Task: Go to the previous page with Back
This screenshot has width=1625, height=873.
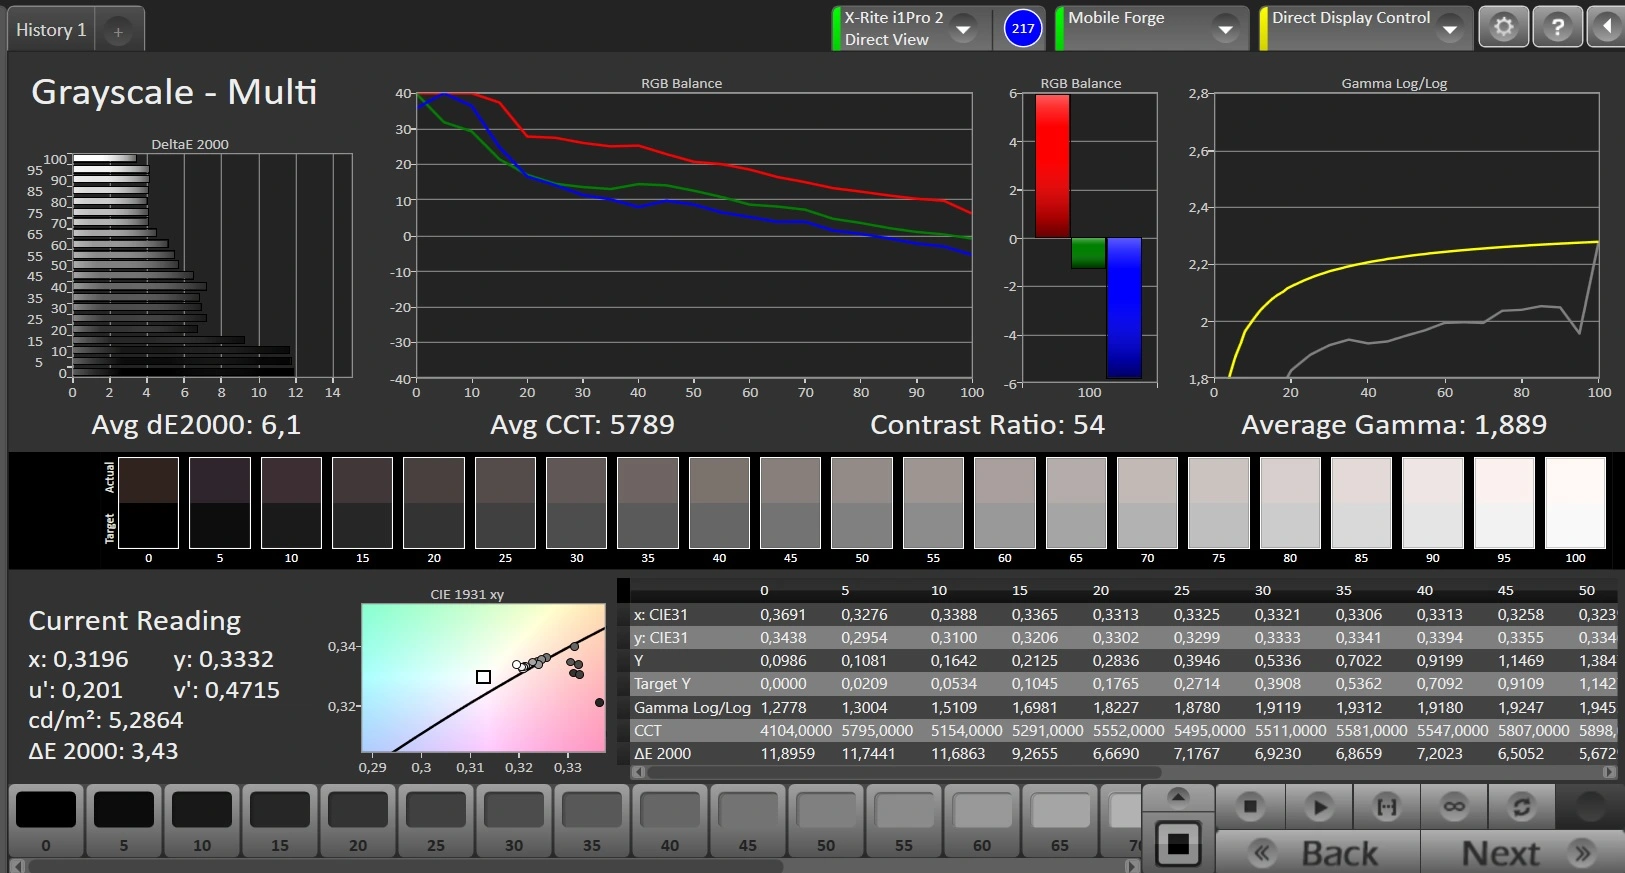Action: (x=1319, y=853)
